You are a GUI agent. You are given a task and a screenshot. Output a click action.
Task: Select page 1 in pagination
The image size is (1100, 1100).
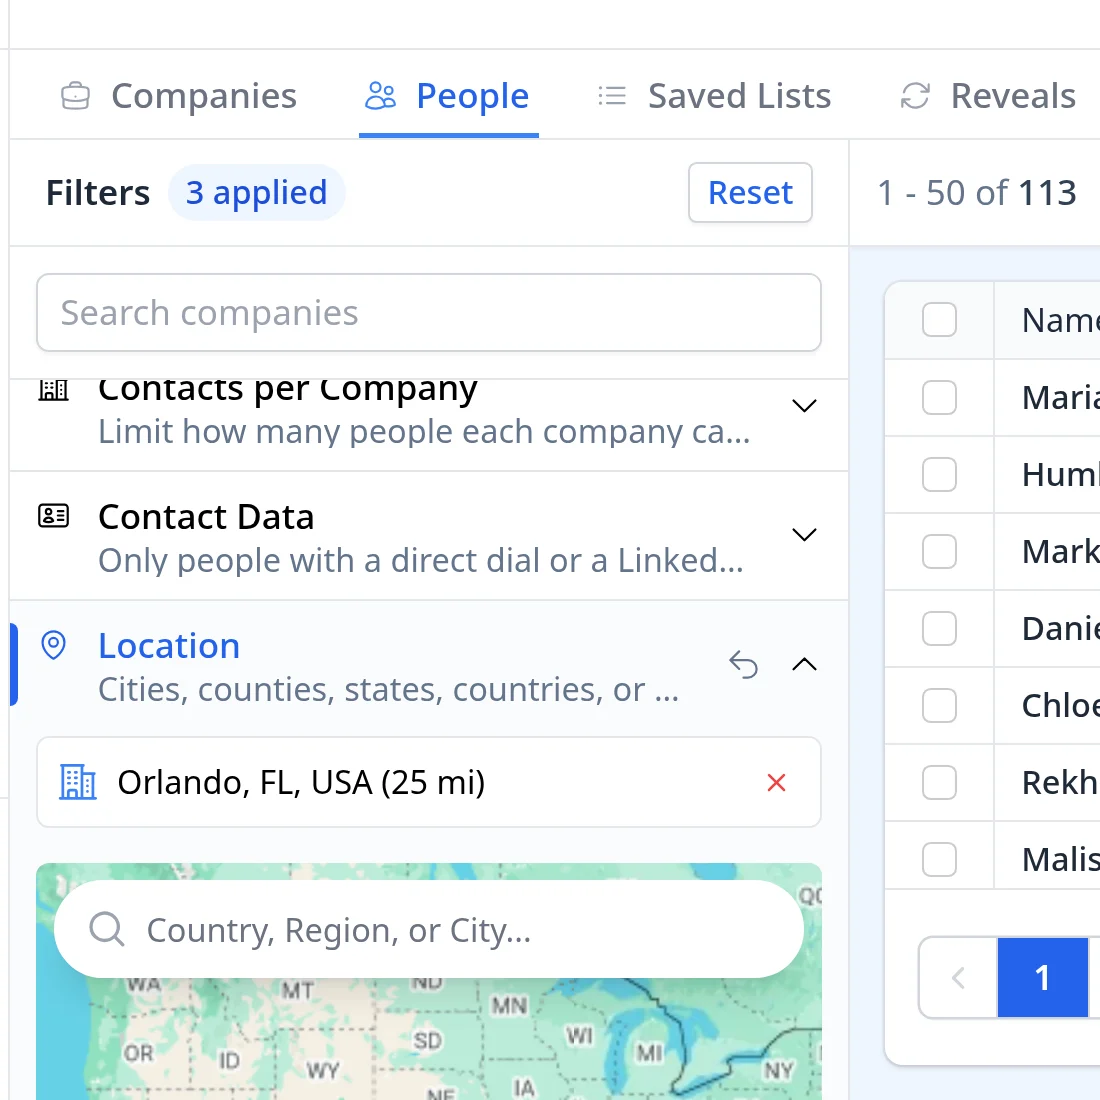pos(1042,977)
